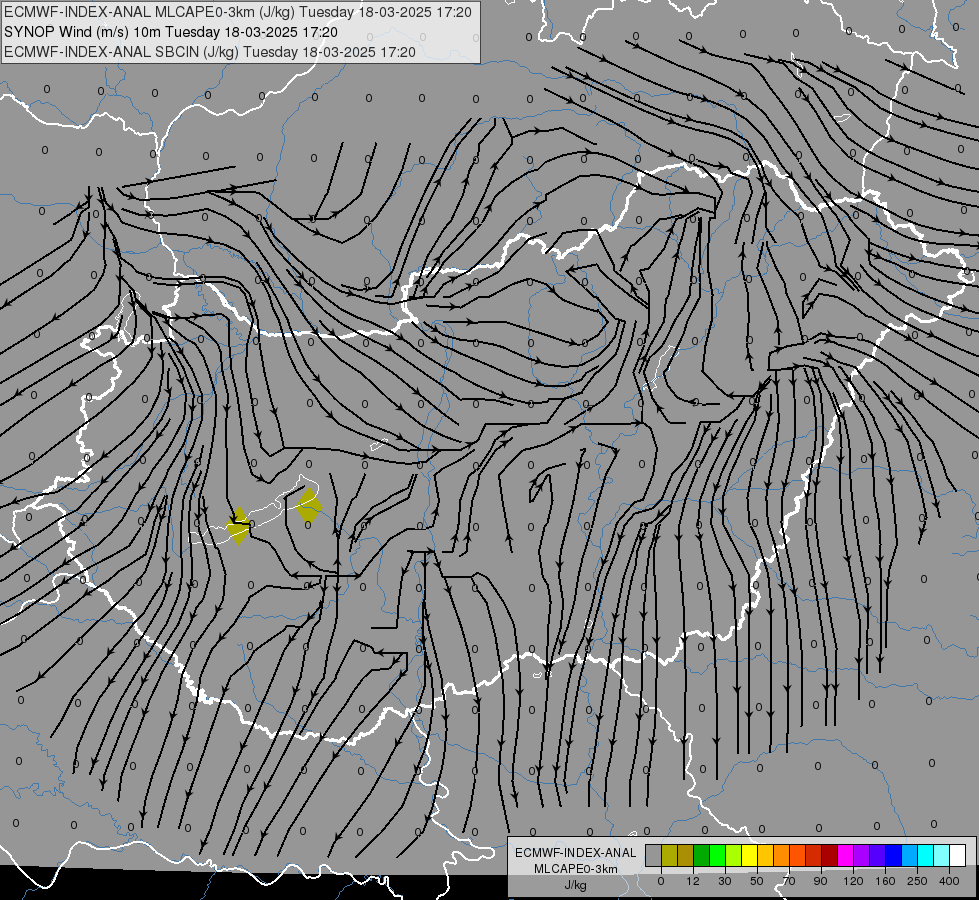
Task: Pick the magenta legend swatch
Action: point(846,856)
